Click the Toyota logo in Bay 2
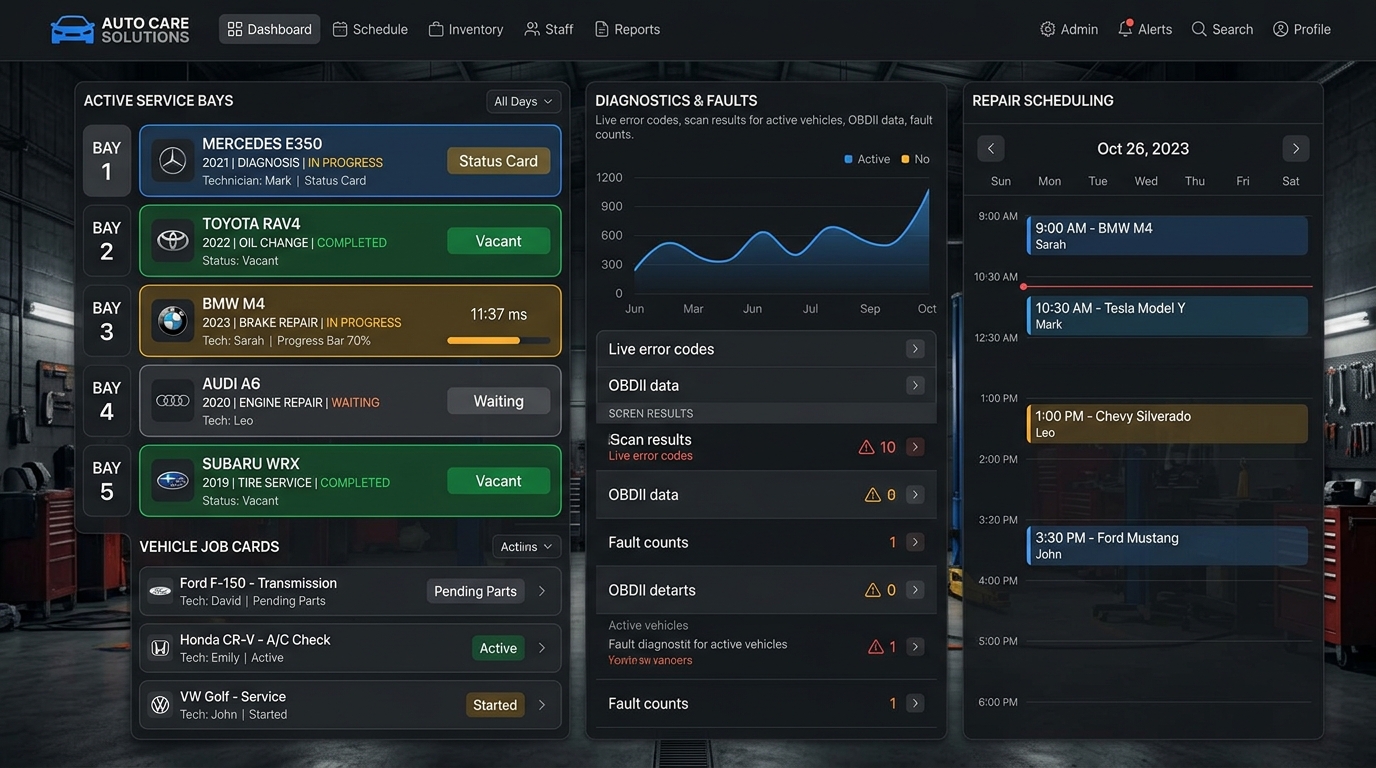The height and width of the screenshot is (768, 1376). (x=173, y=241)
